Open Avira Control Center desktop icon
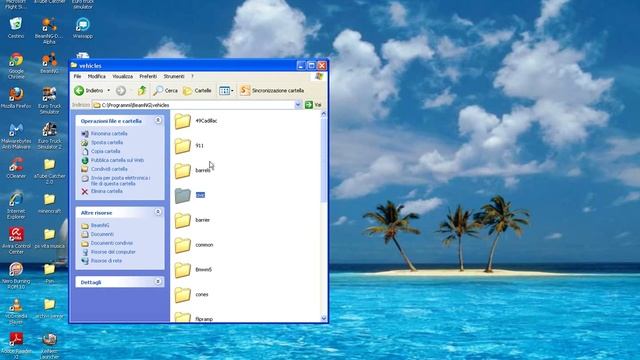This screenshot has height=360, width=640. click(x=16, y=241)
